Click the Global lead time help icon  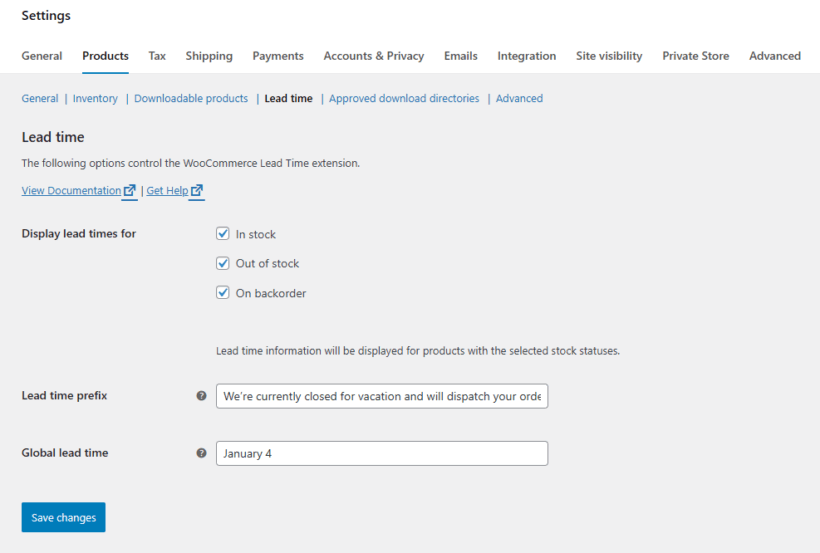click(x=202, y=453)
